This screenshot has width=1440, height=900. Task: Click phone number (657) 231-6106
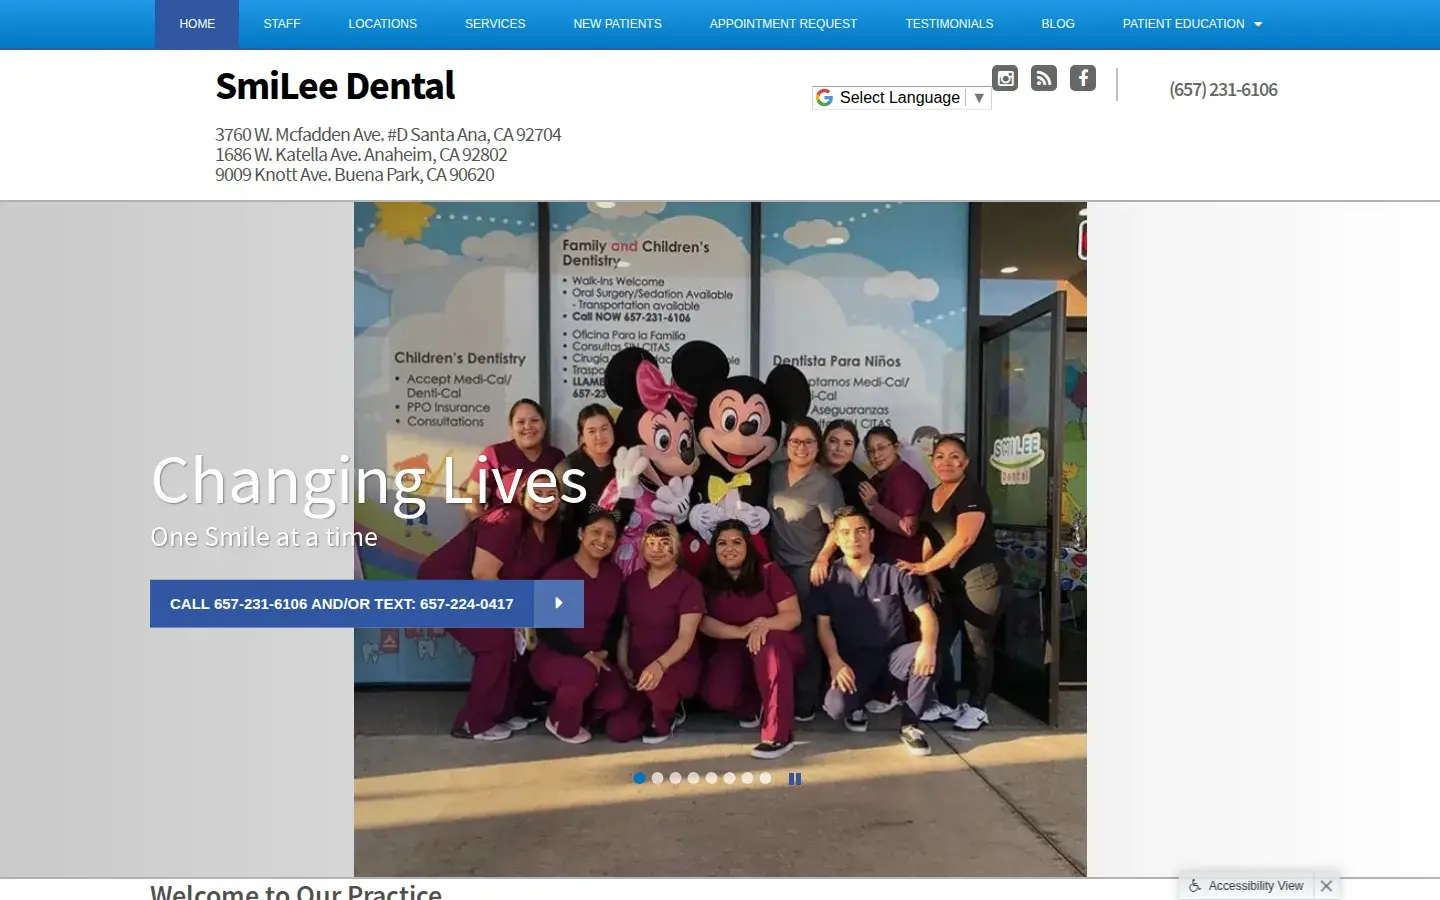click(x=1223, y=90)
